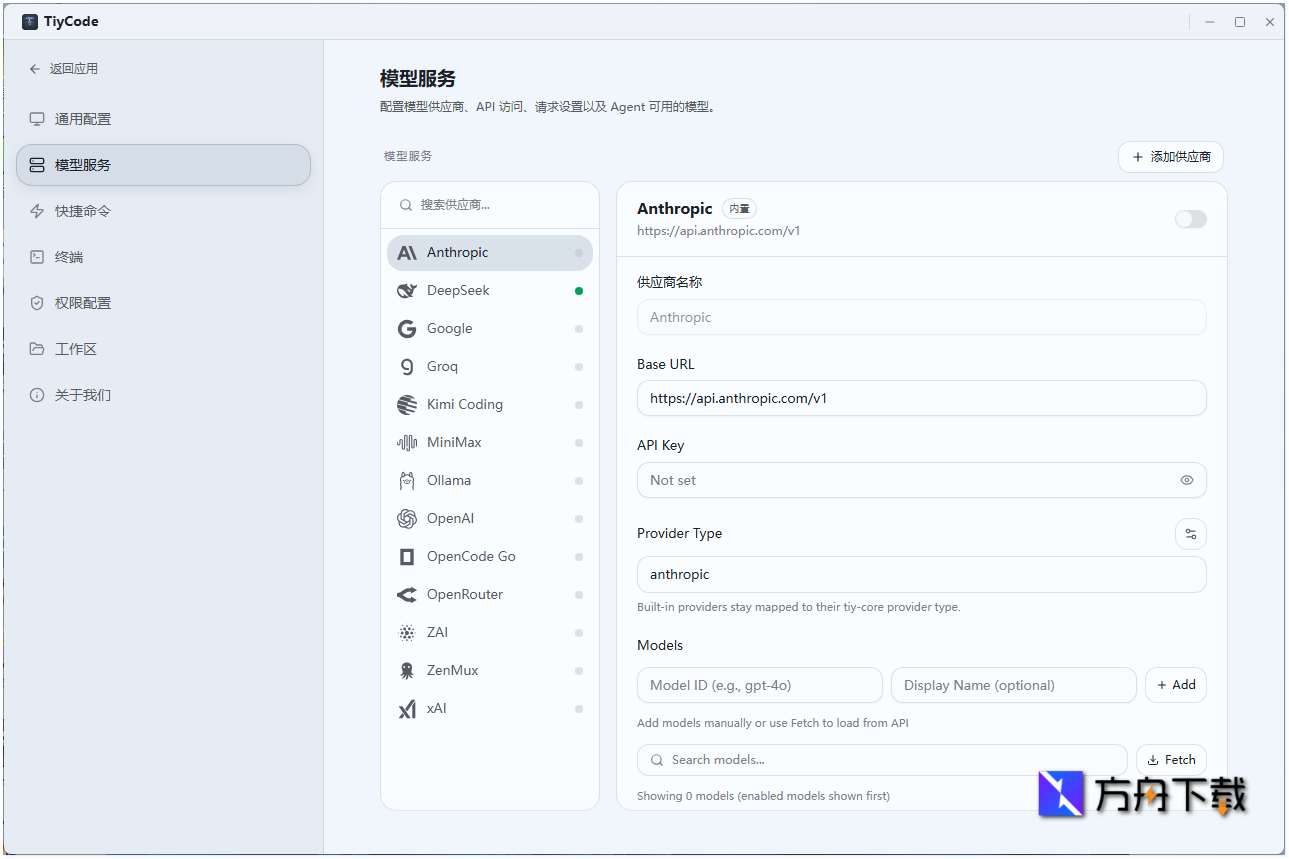Click the shield icon for 权限配置
Screen dimensions: 1289x859
(x=37, y=303)
